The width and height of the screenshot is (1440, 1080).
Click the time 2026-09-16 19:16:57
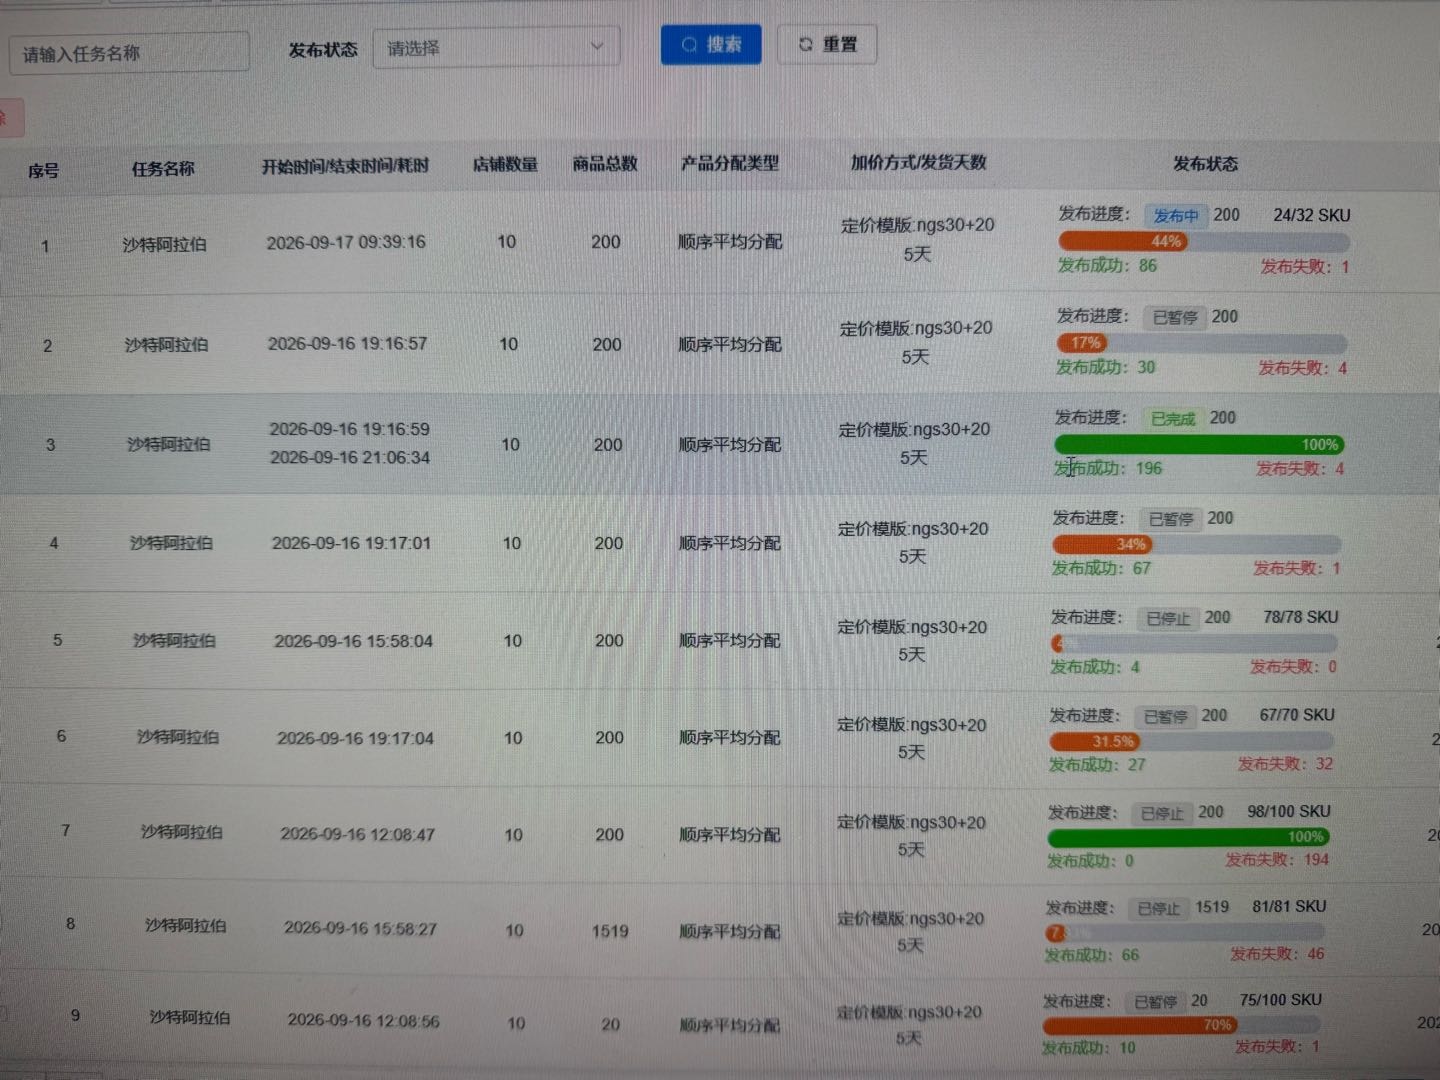348,344
